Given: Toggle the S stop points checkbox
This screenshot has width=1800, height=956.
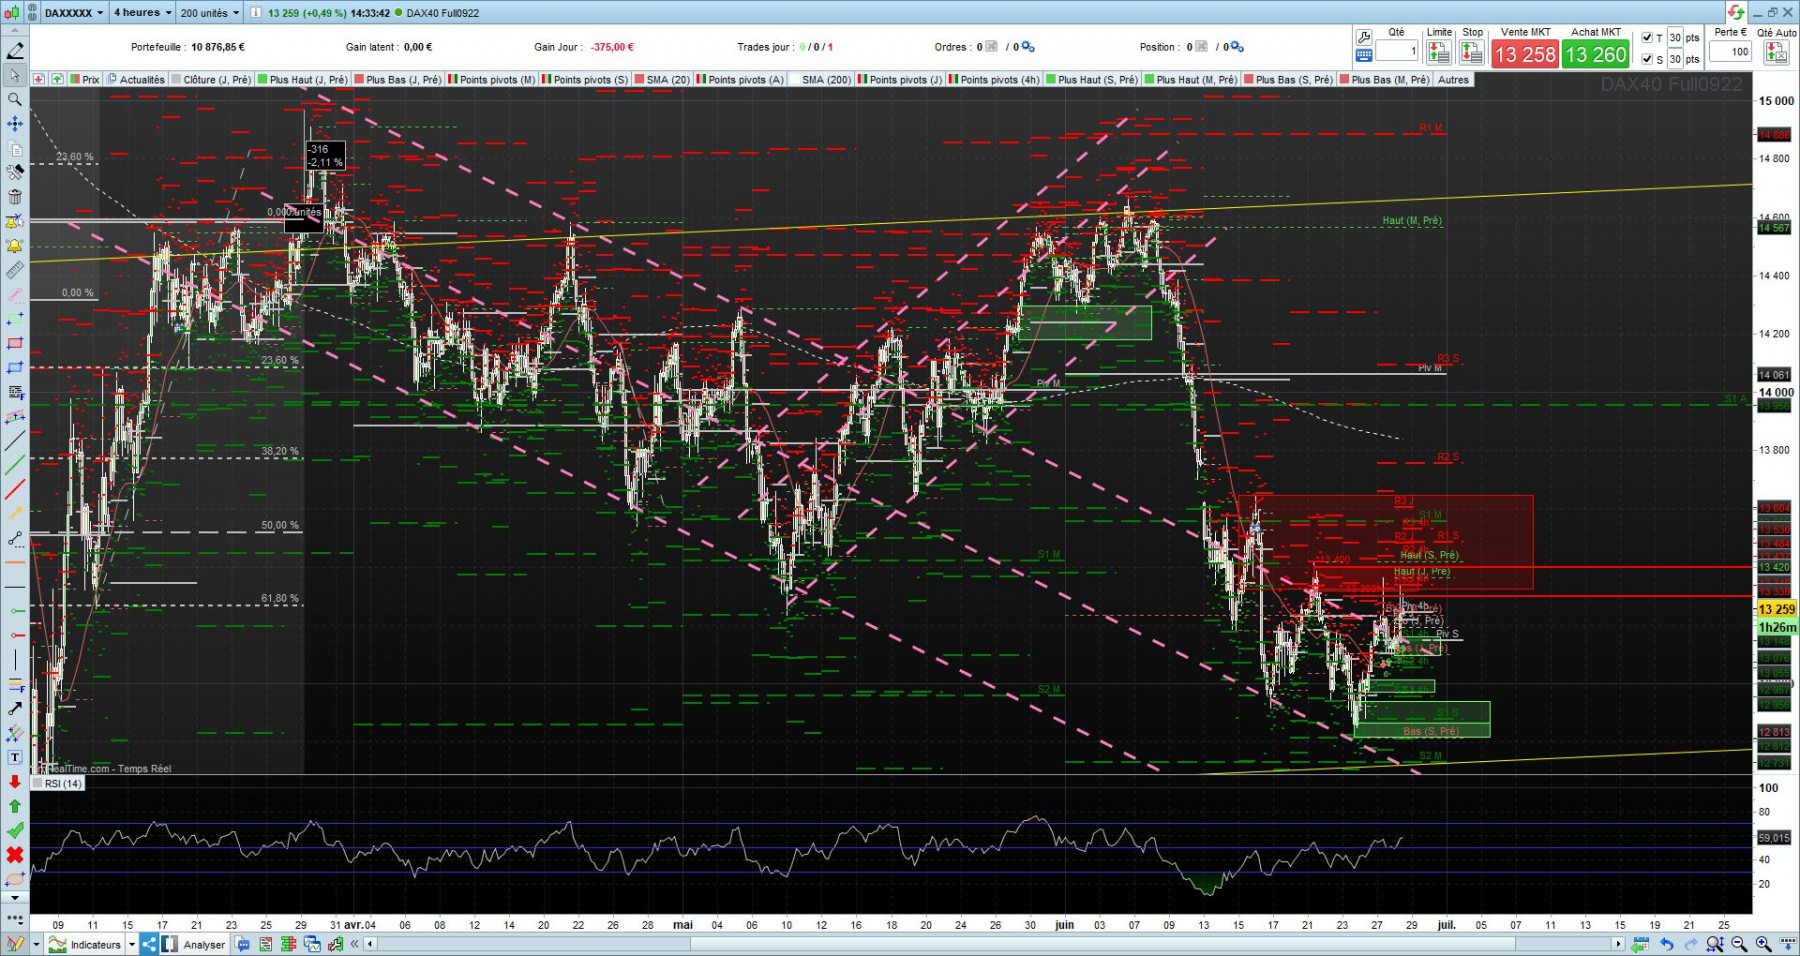Looking at the screenshot, I should pos(1647,59).
